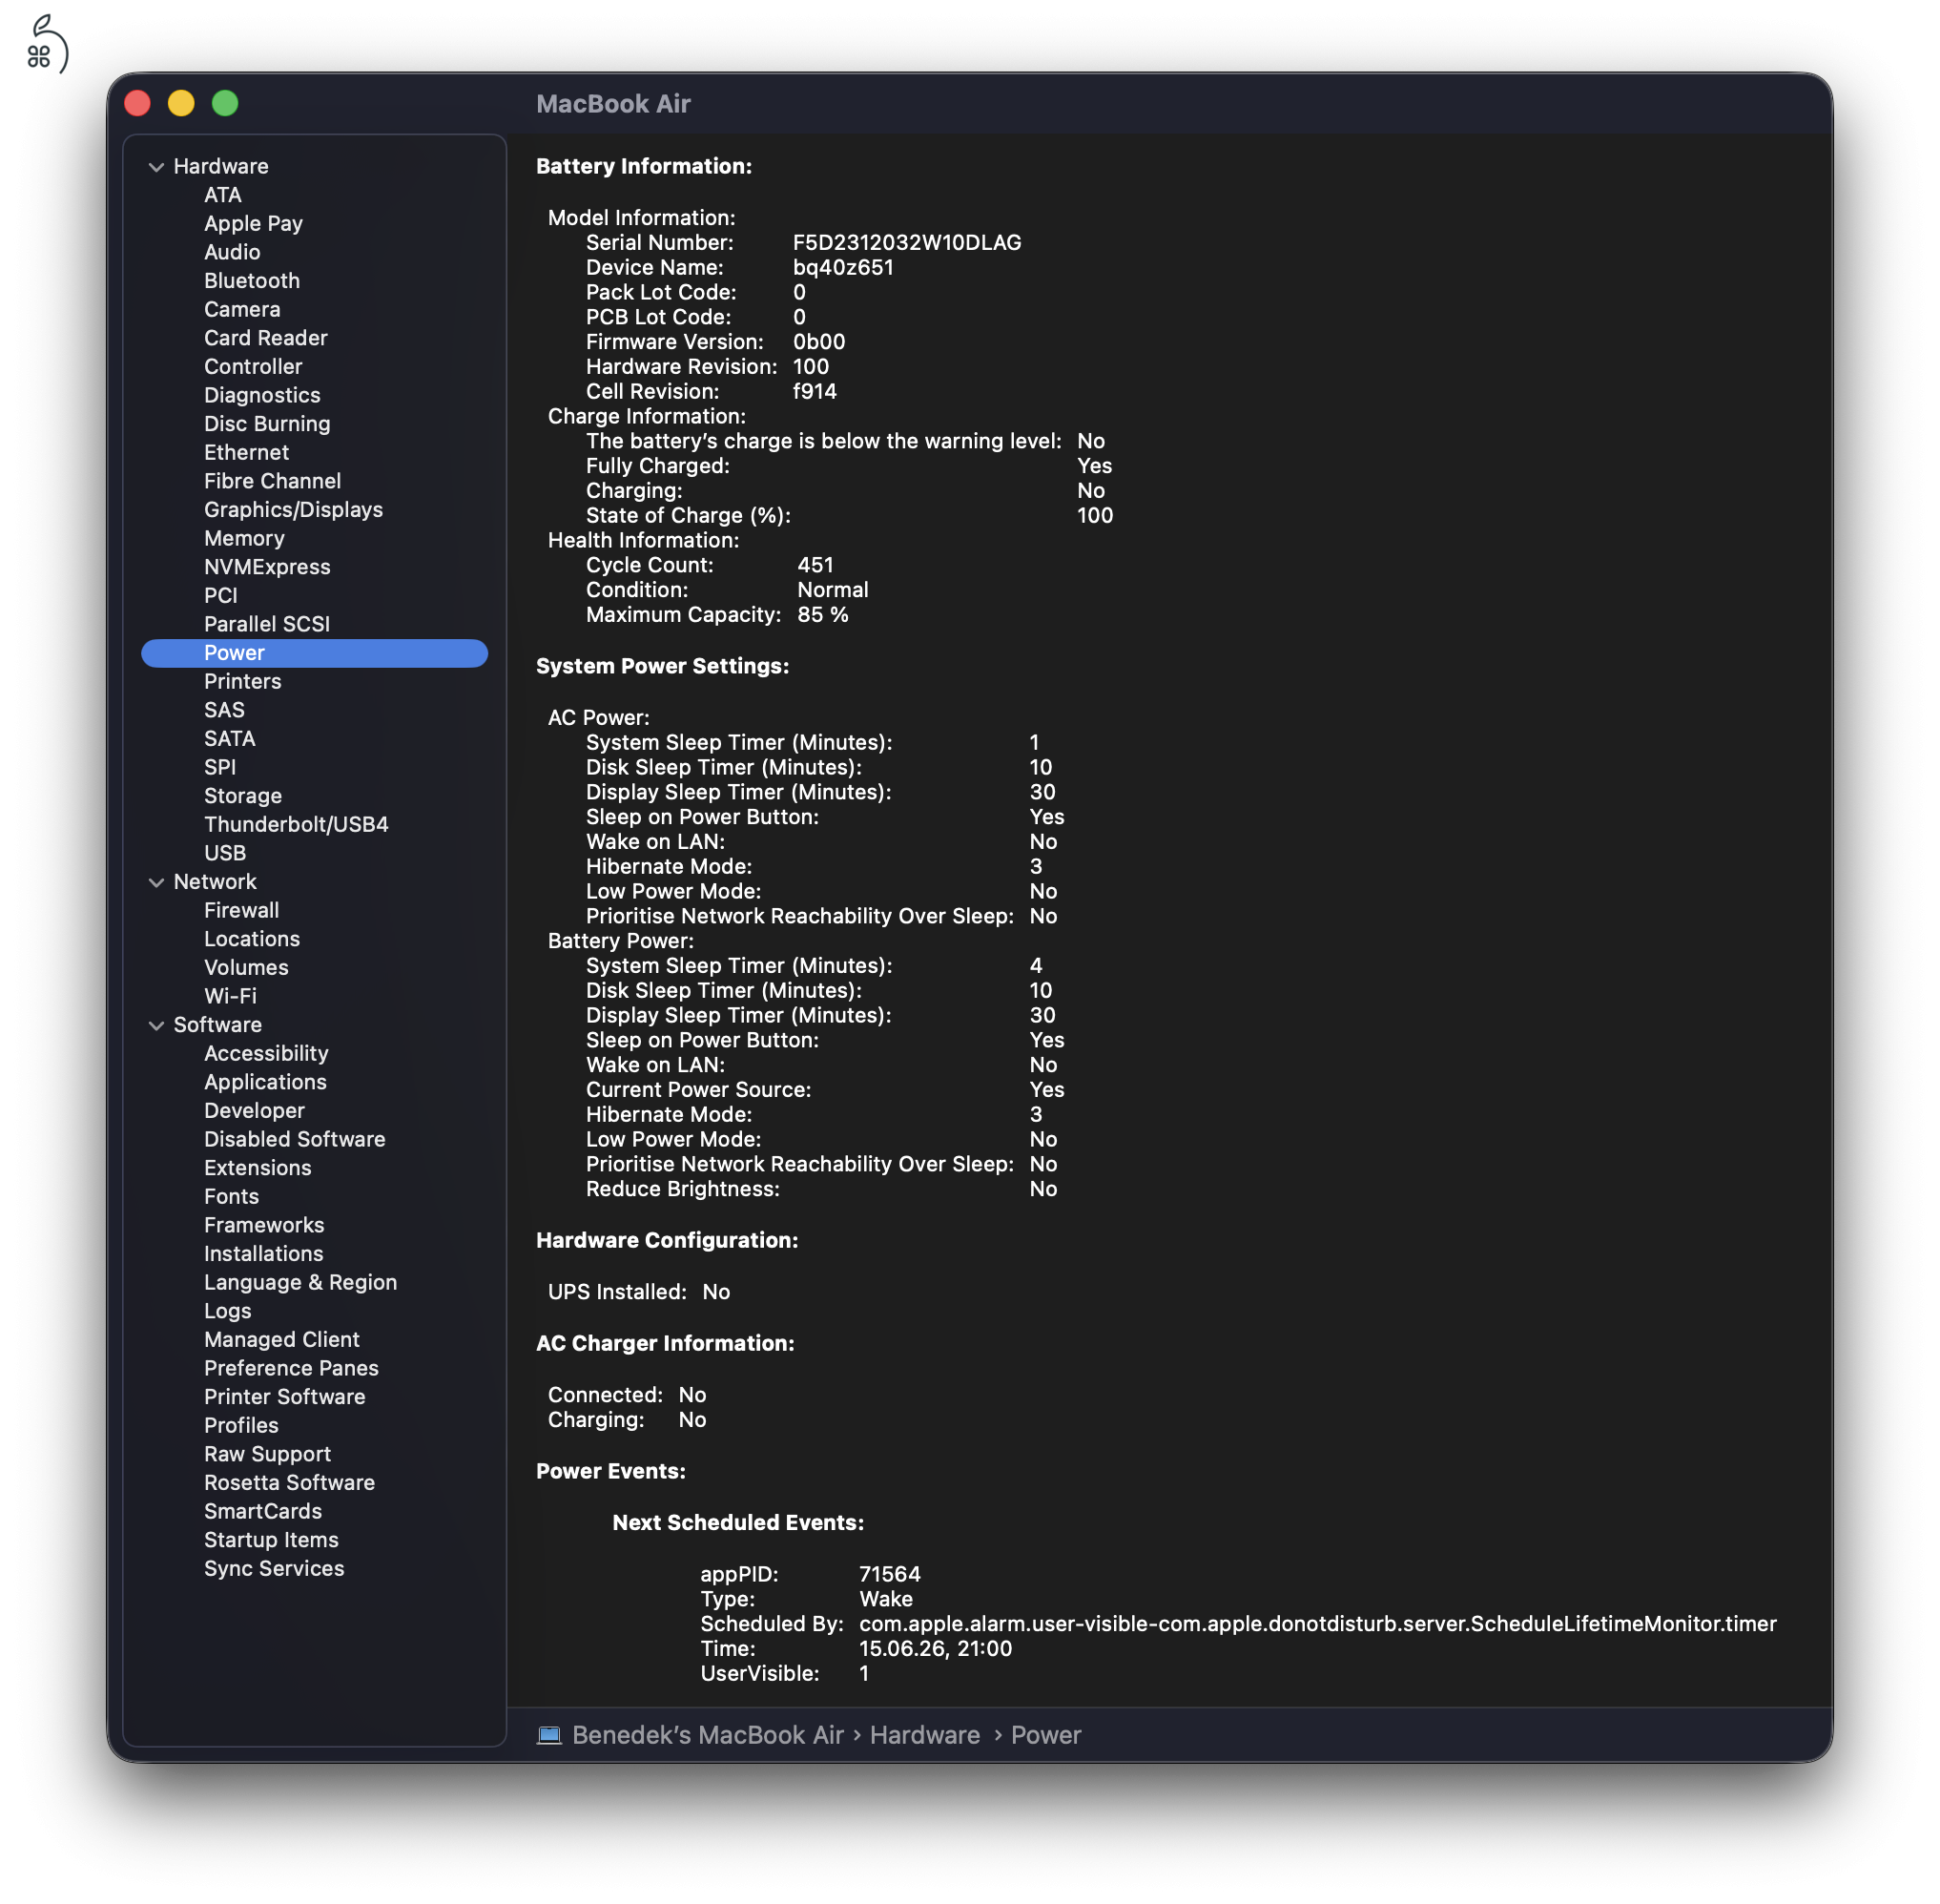The width and height of the screenshot is (1940, 1904).
Task: Open the SPI hardware entry
Action: point(220,768)
